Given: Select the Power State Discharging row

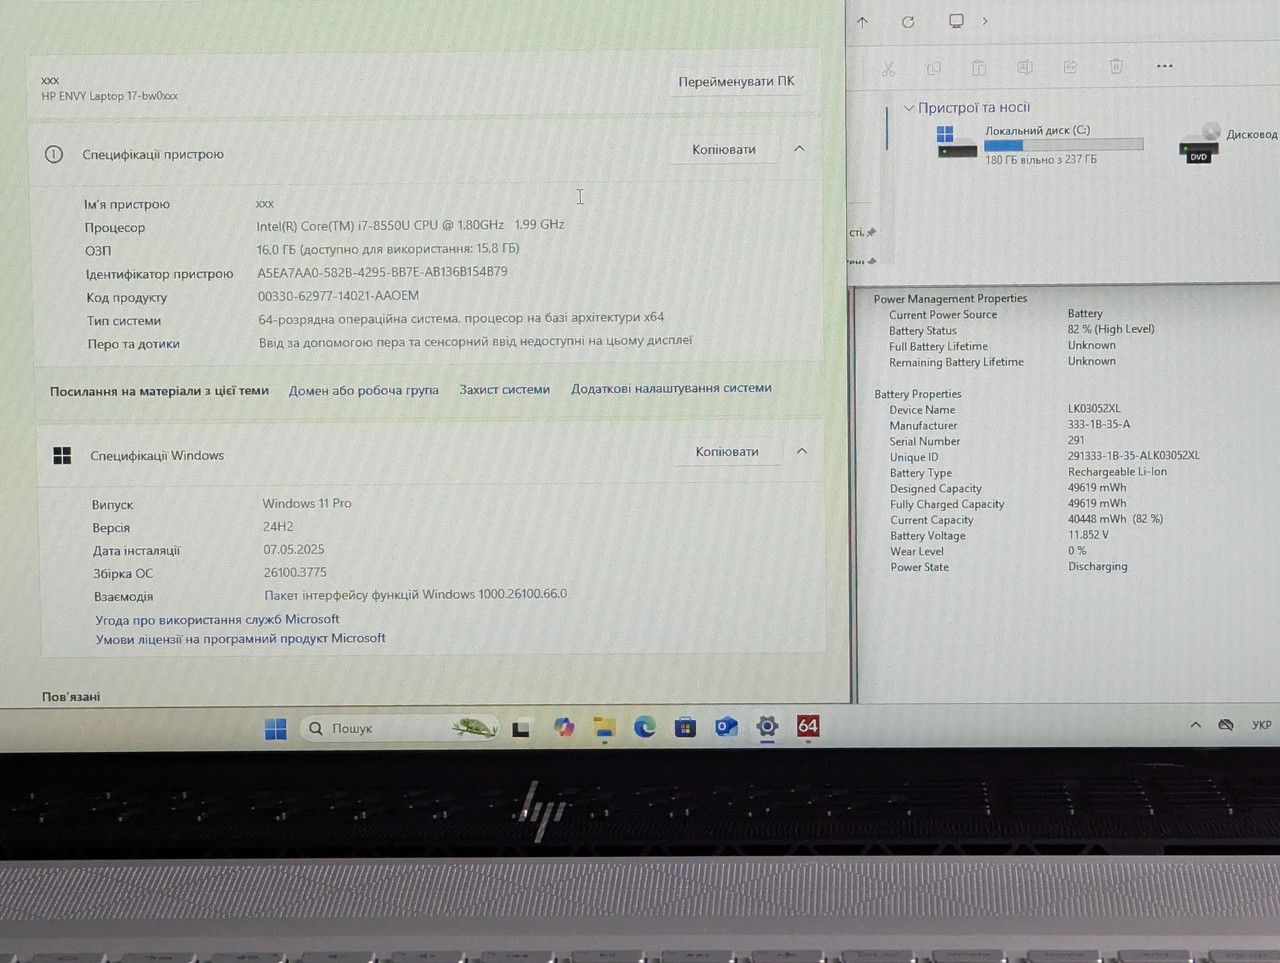Looking at the screenshot, I should [1009, 567].
